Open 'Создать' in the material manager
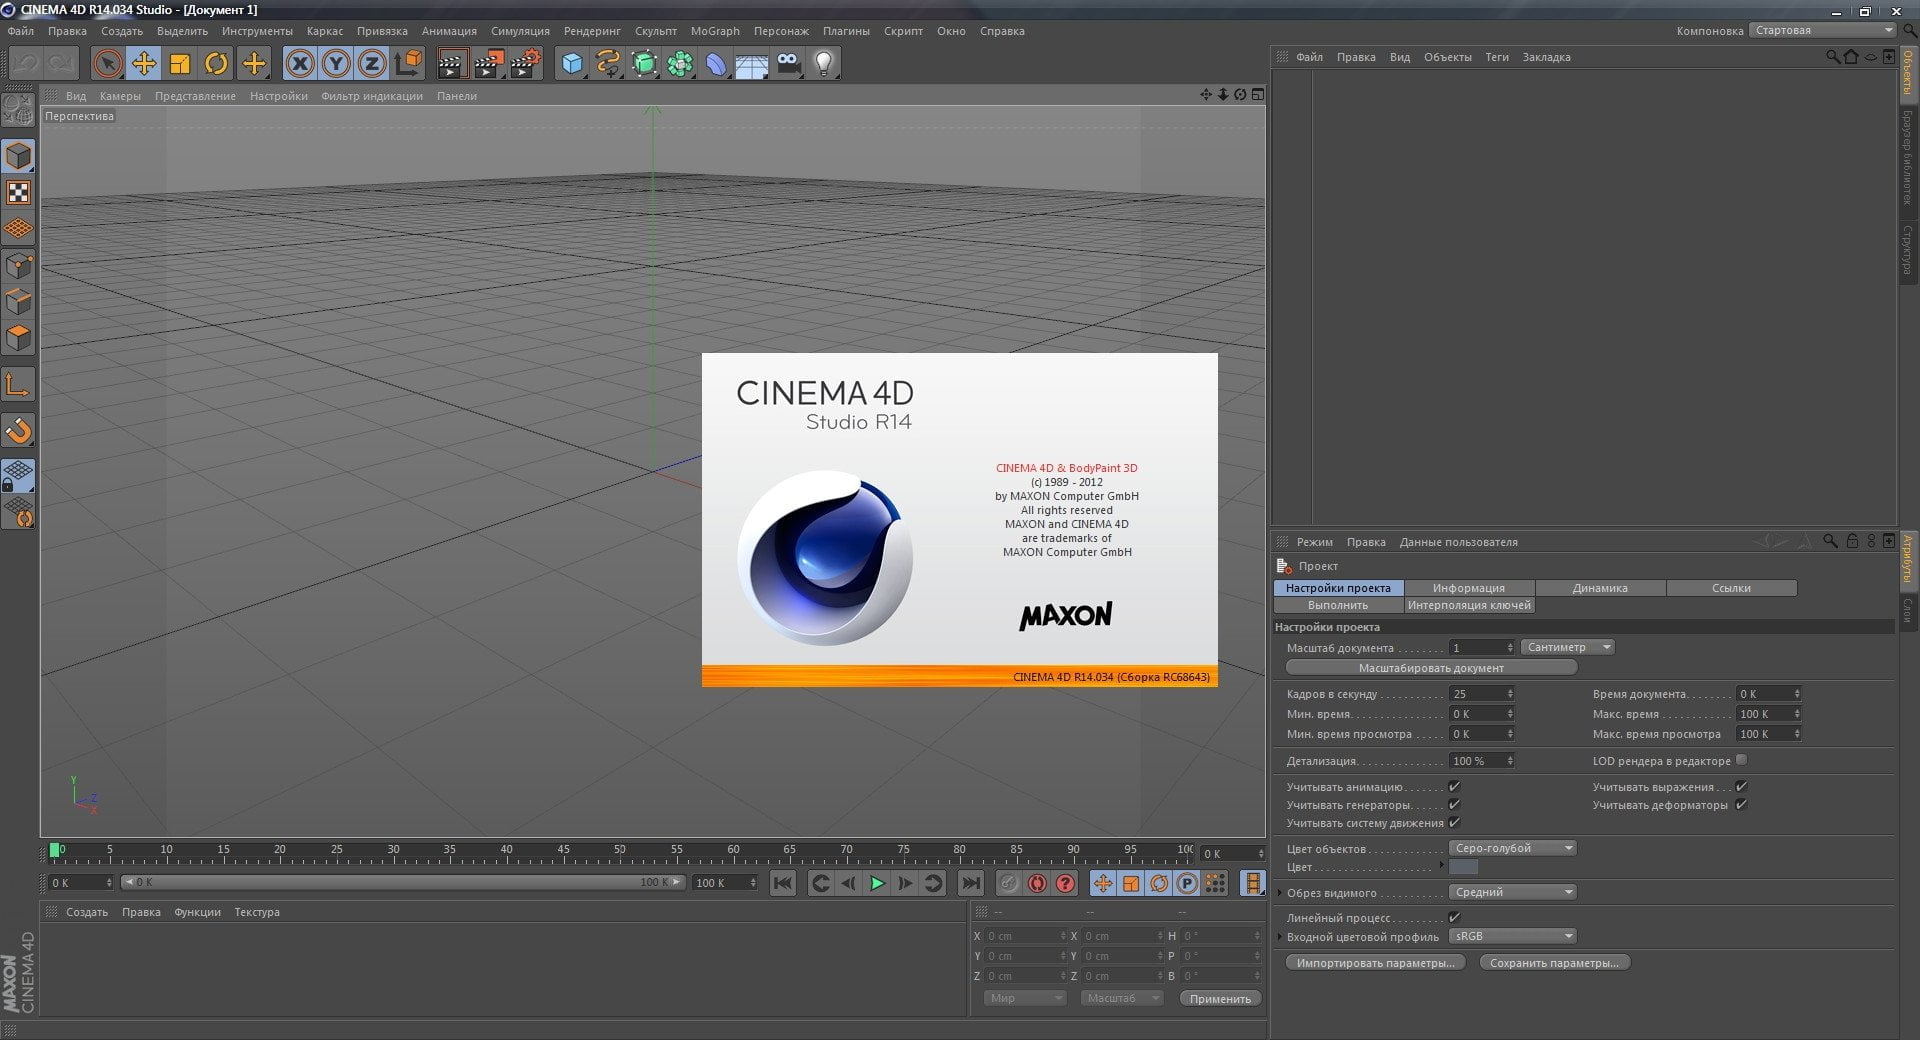This screenshot has height=1040, width=1920. point(87,912)
